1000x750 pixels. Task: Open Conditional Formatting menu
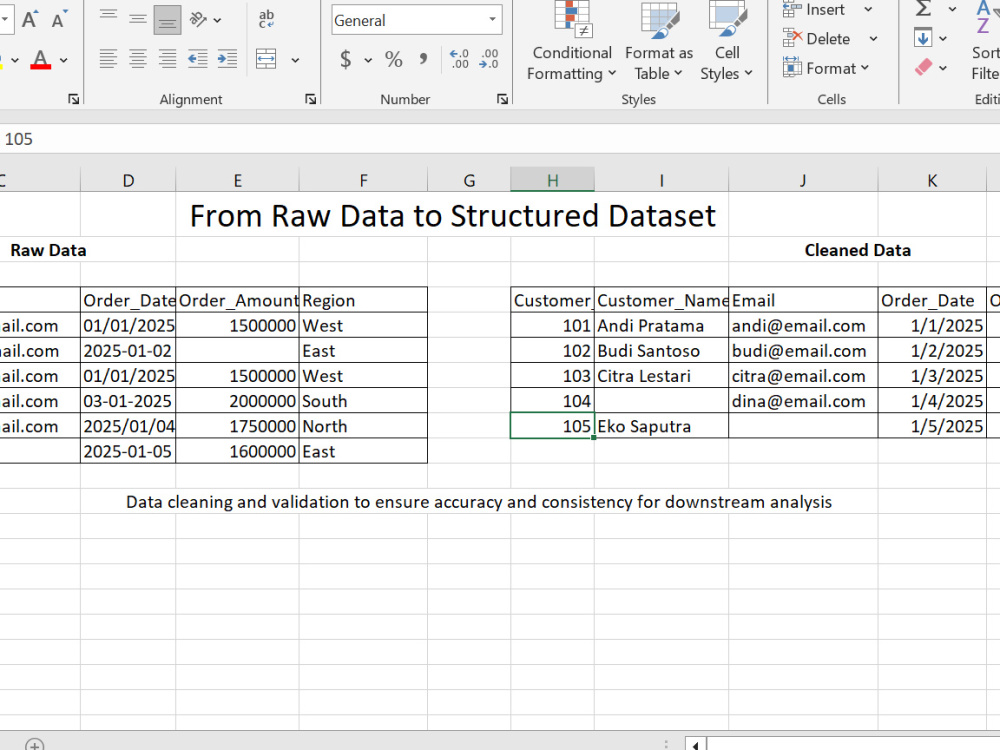[572, 42]
